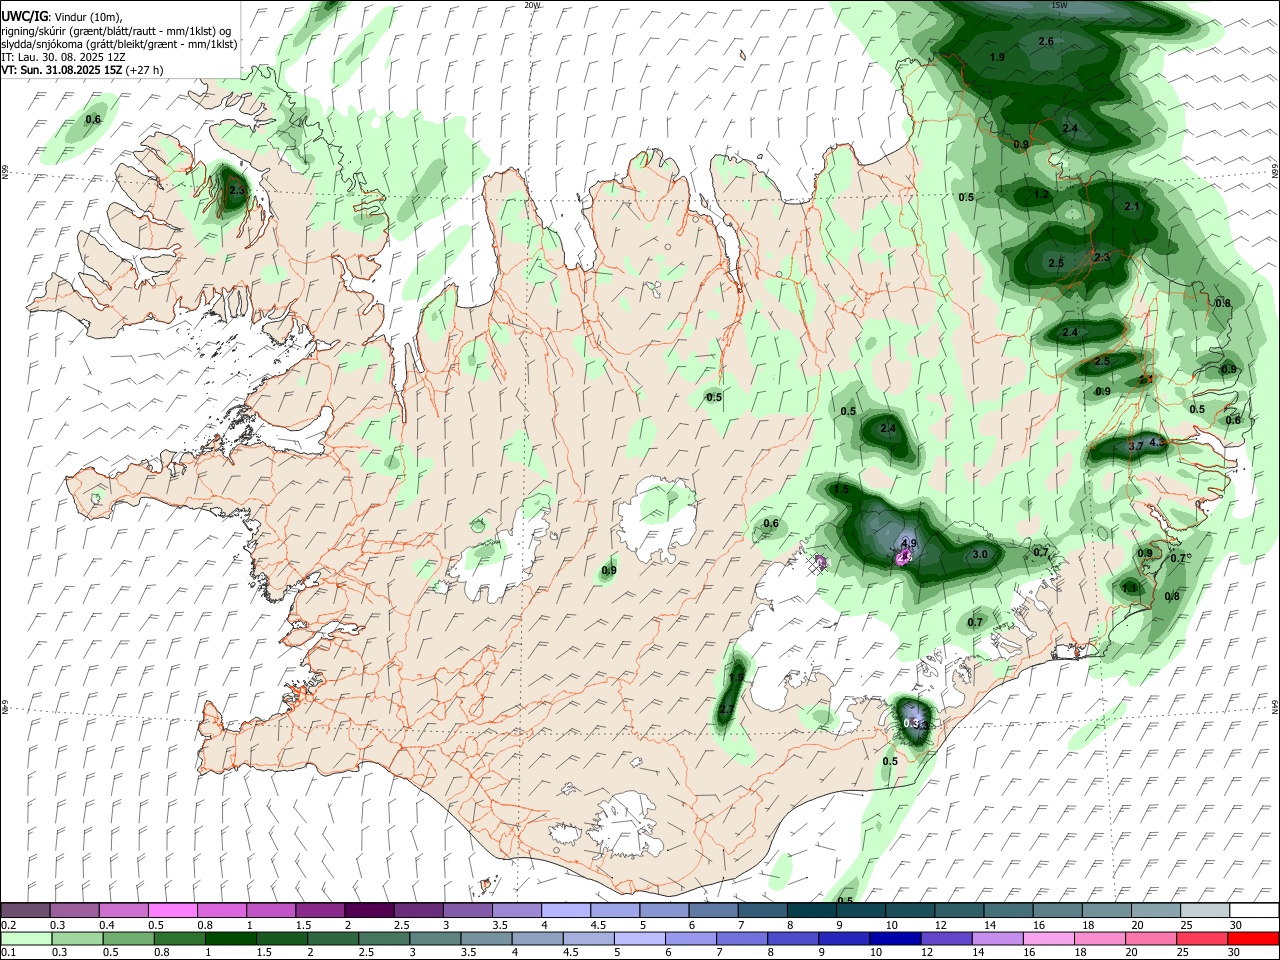Viewport: 1280px width, 960px height.
Task: Select the 'slydda/snjókoma' description line
Action: pos(119,44)
